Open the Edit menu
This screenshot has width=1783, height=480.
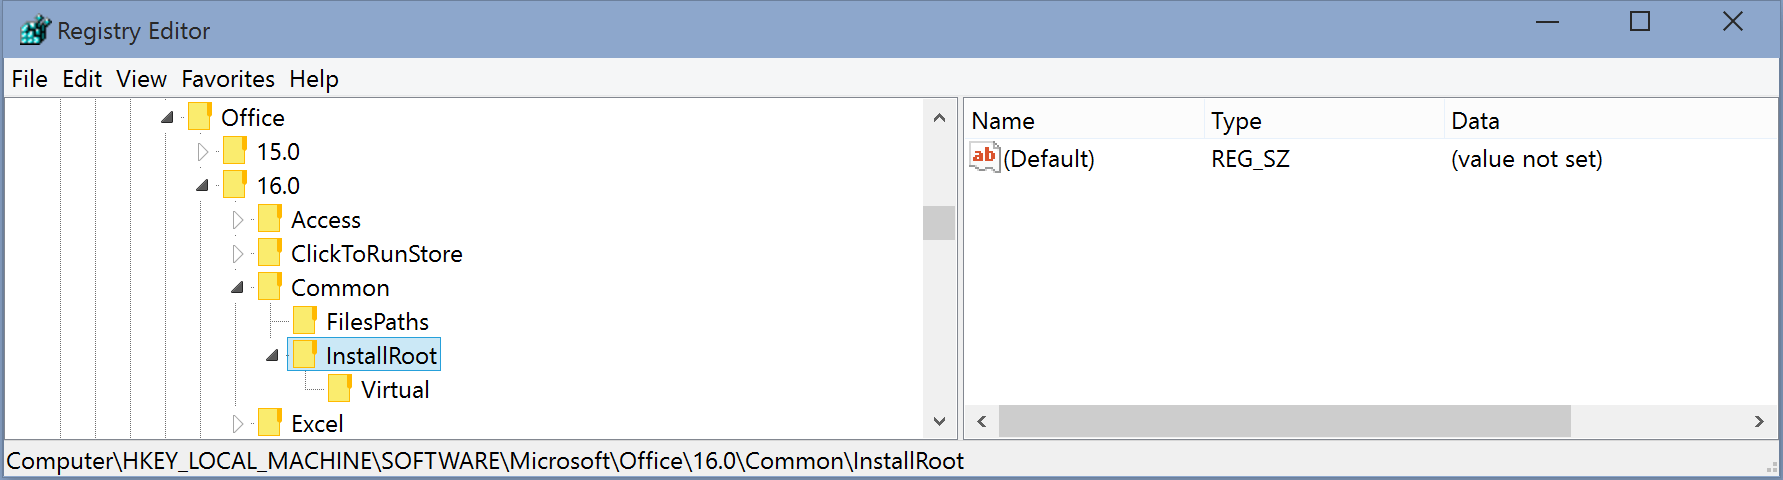(x=81, y=79)
